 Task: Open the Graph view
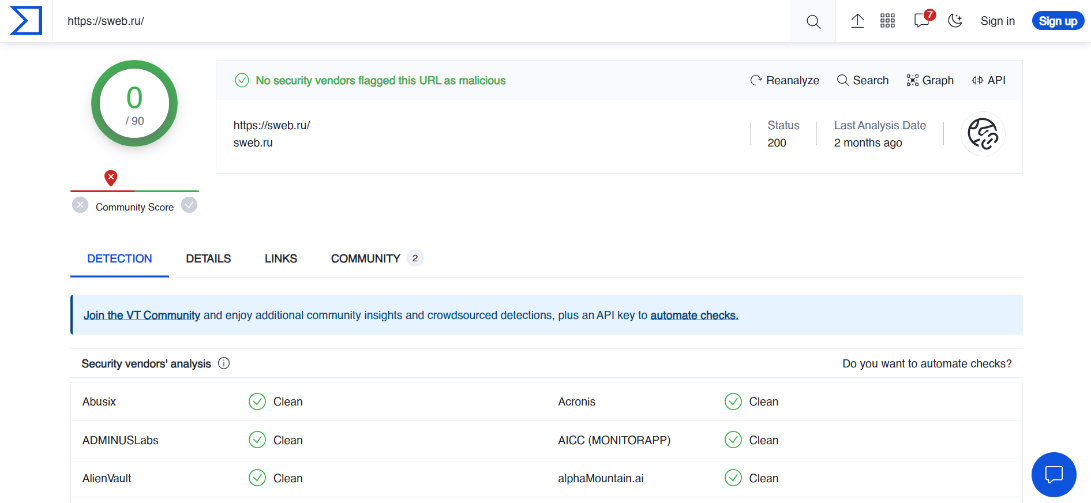(x=930, y=80)
